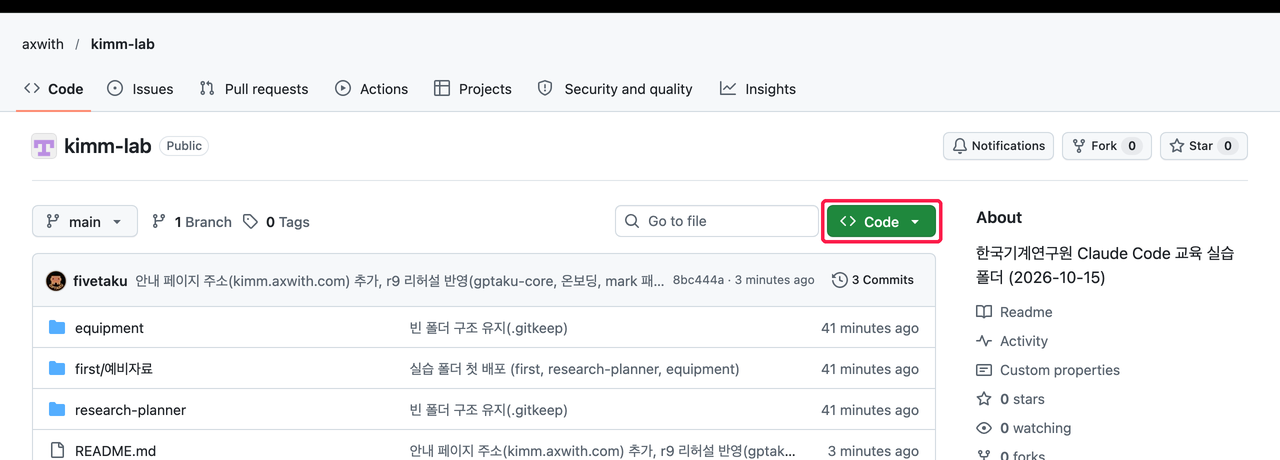Open the research-planner folder
The image size is (1280, 460).
click(x=130, y=410)
